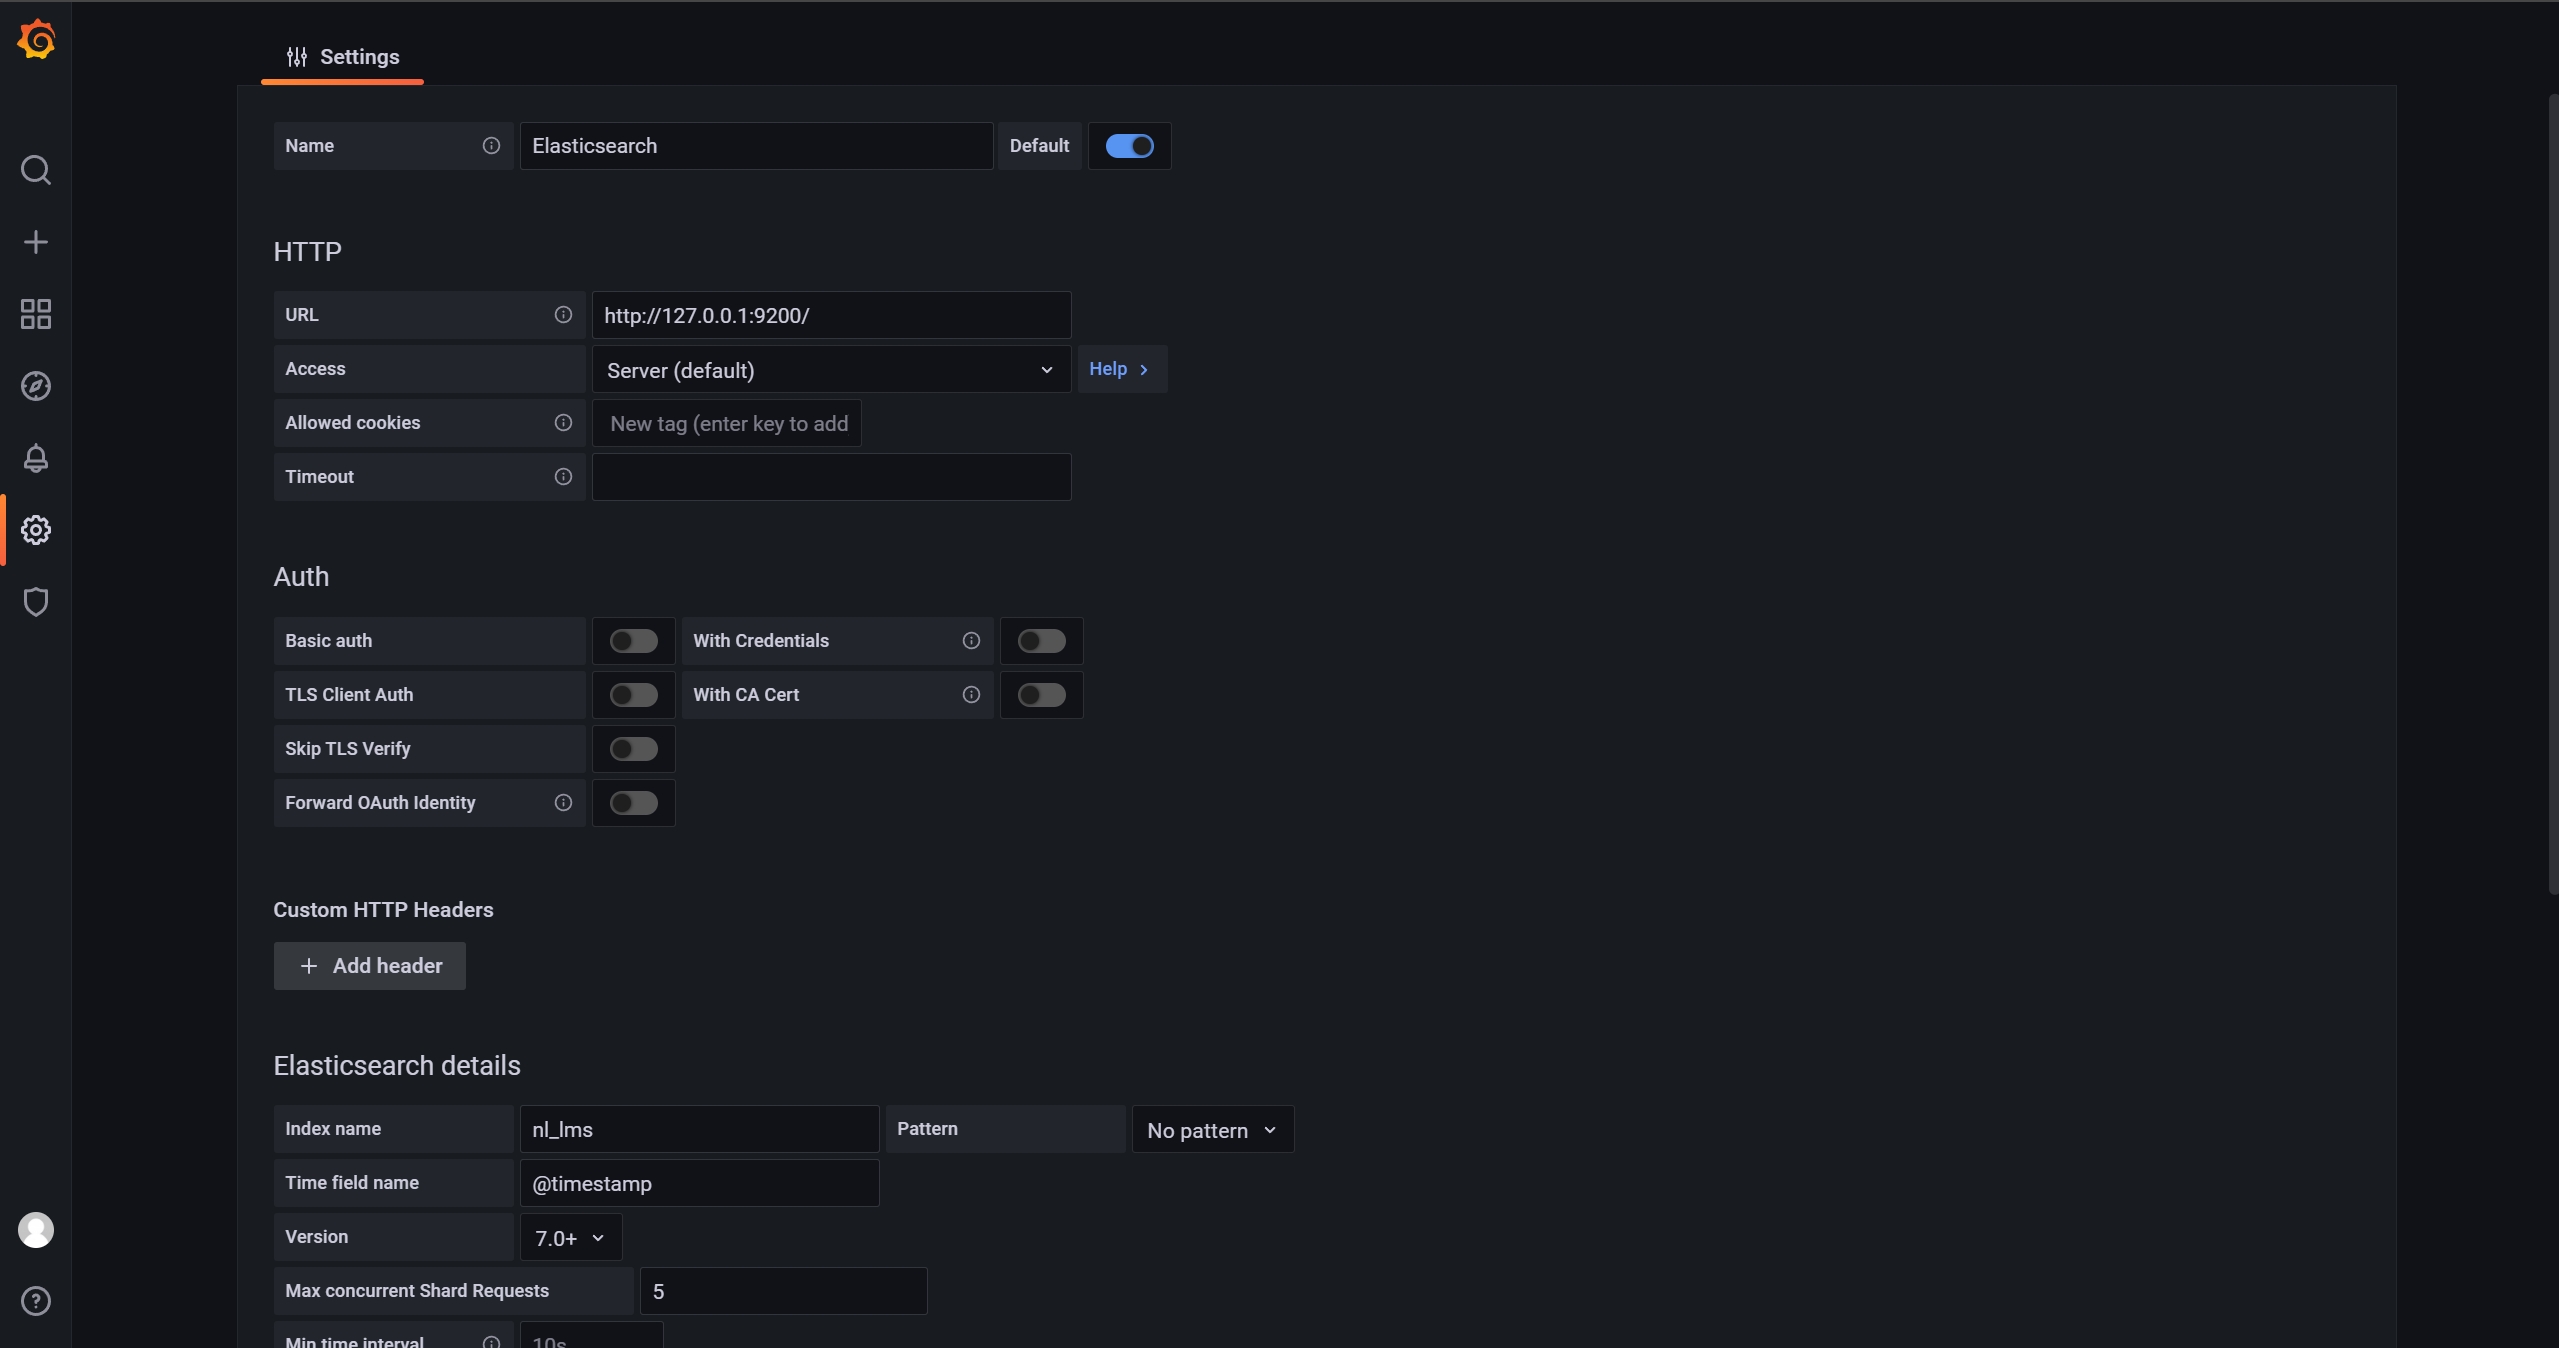Click the Custom HTTP Headers heading
The height and width of the screenshot is (1348, 2559).
[x=383, y=910]
